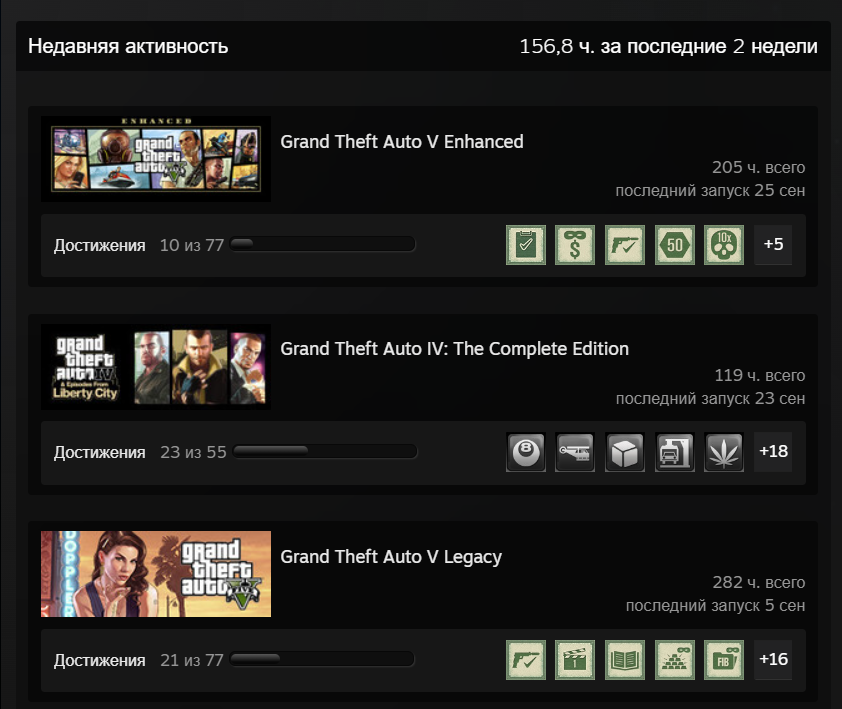Click the masked dollar sign achievement icon in GTA V Enhanced
Viewport: 842px width, 709px height.
[x=575, y=245]
